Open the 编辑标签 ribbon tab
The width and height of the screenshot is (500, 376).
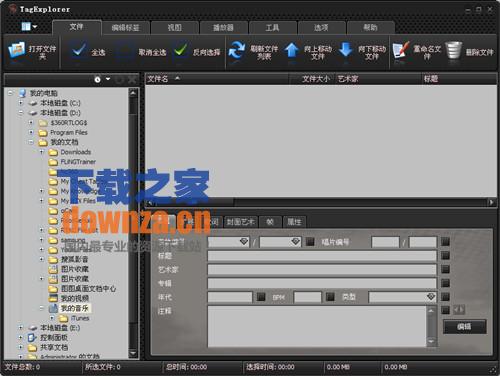click(125, 28)
